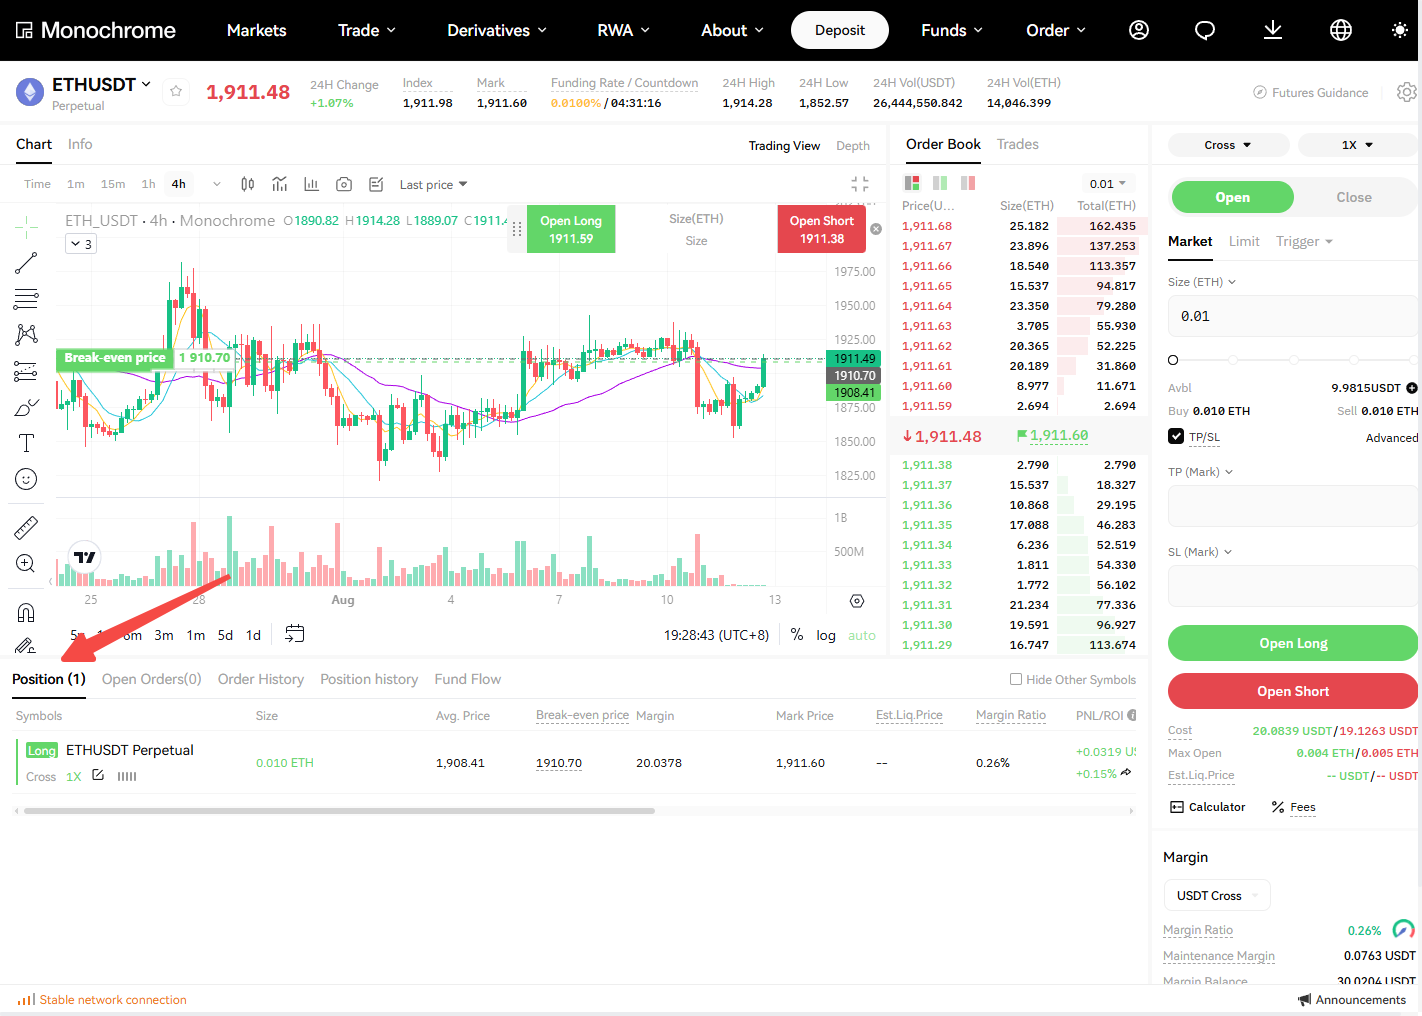Open chart scale settings gear icon
Screen dimensions: 1422x1016
tap(857, 601)
